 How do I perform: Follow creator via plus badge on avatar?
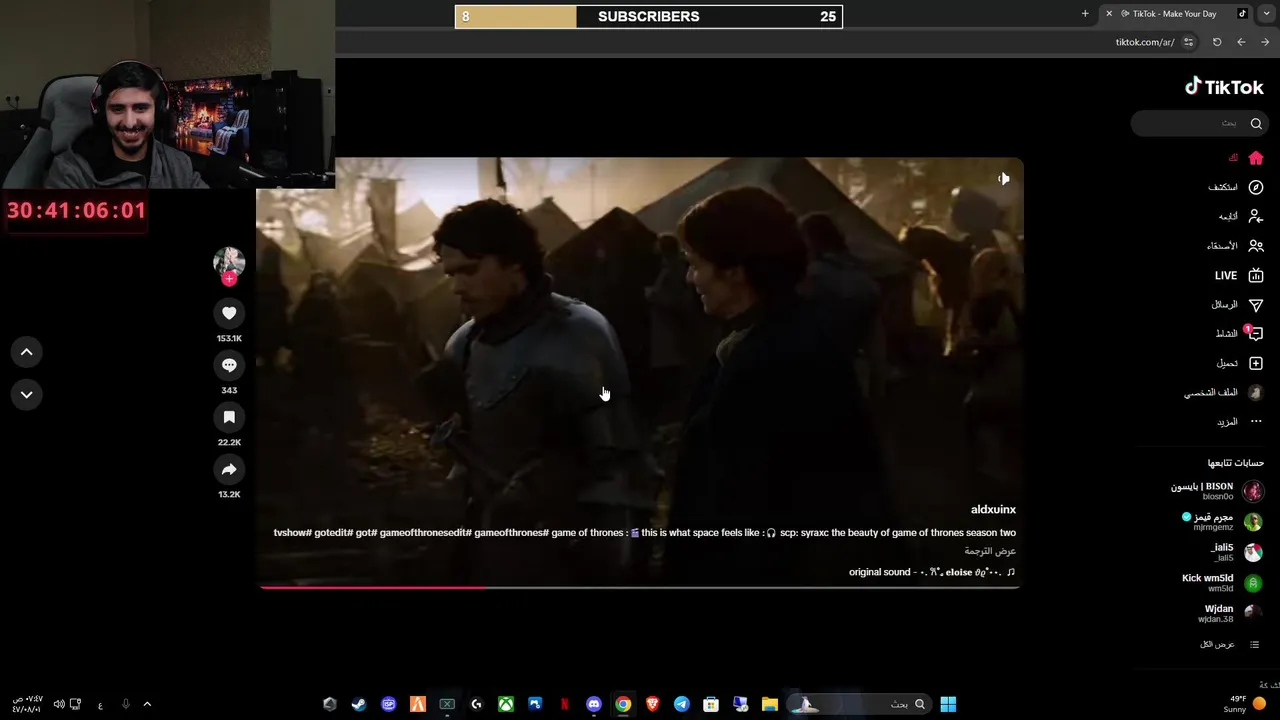(x=229, y=279)
